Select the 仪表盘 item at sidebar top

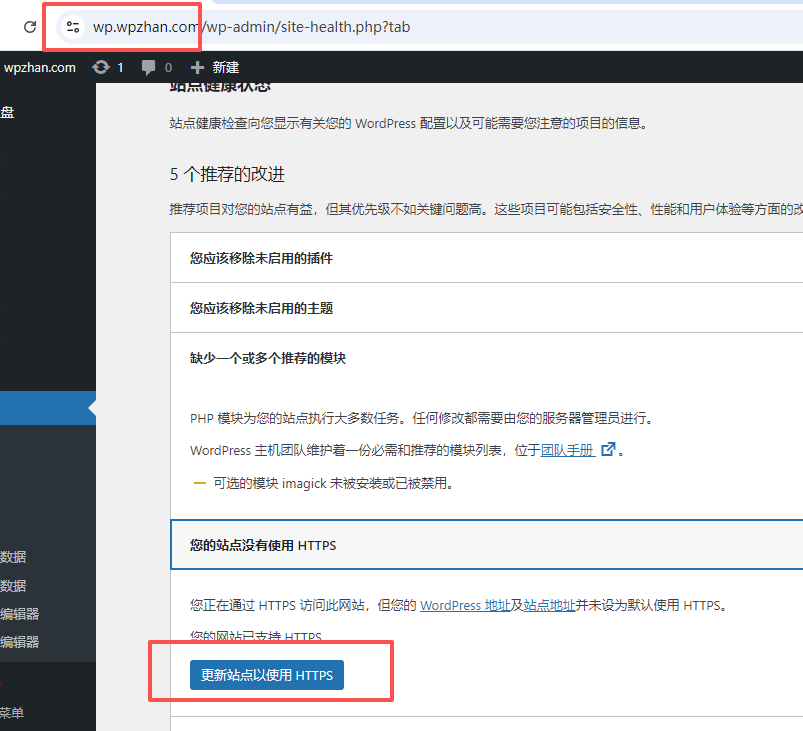tap(8, 112)
